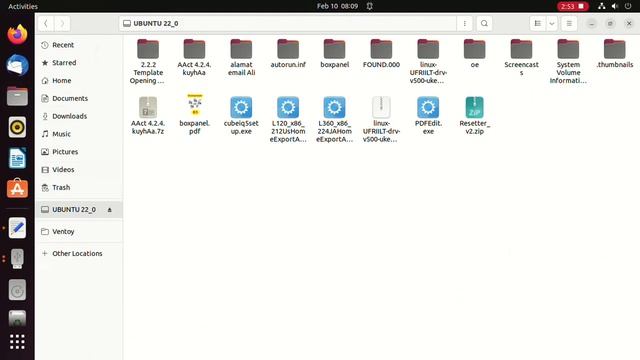Open Other Locations in the sidebar
Image resolution: width=640 pixels, height=360 pixels.
tap(79, 253)
